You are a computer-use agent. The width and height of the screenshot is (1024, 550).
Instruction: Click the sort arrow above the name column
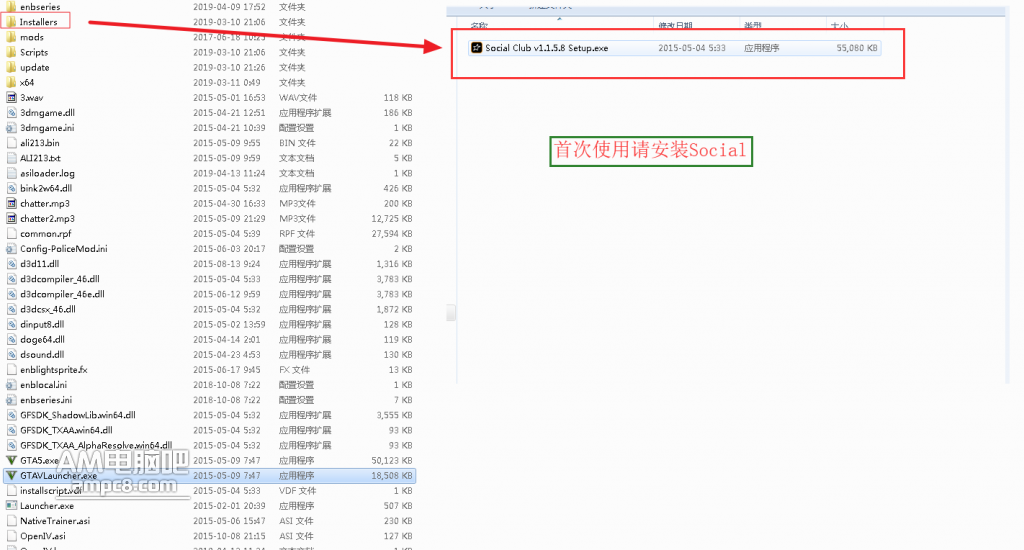pos(559,19)
